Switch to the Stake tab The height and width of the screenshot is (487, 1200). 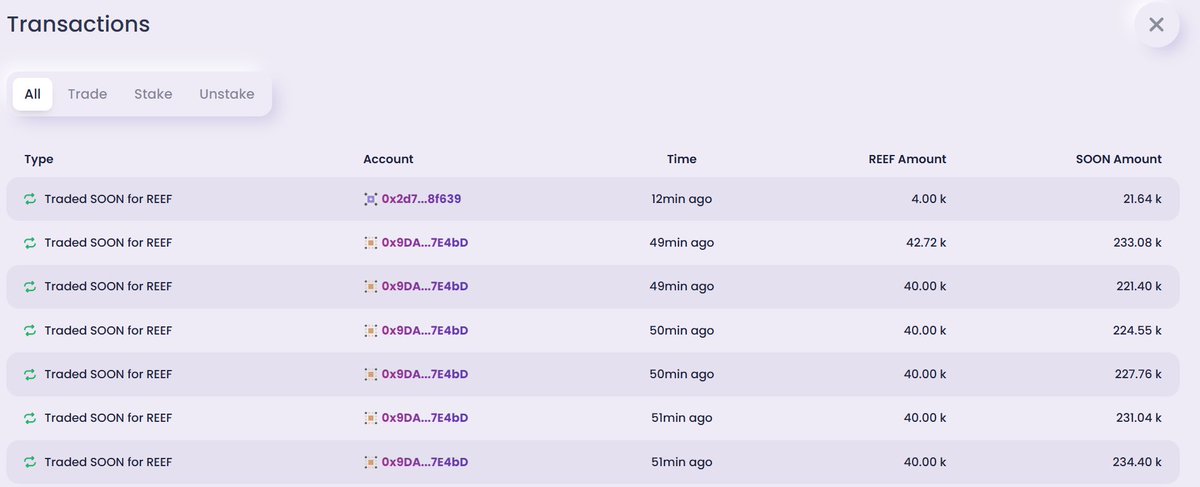click(x=153, y=94)
